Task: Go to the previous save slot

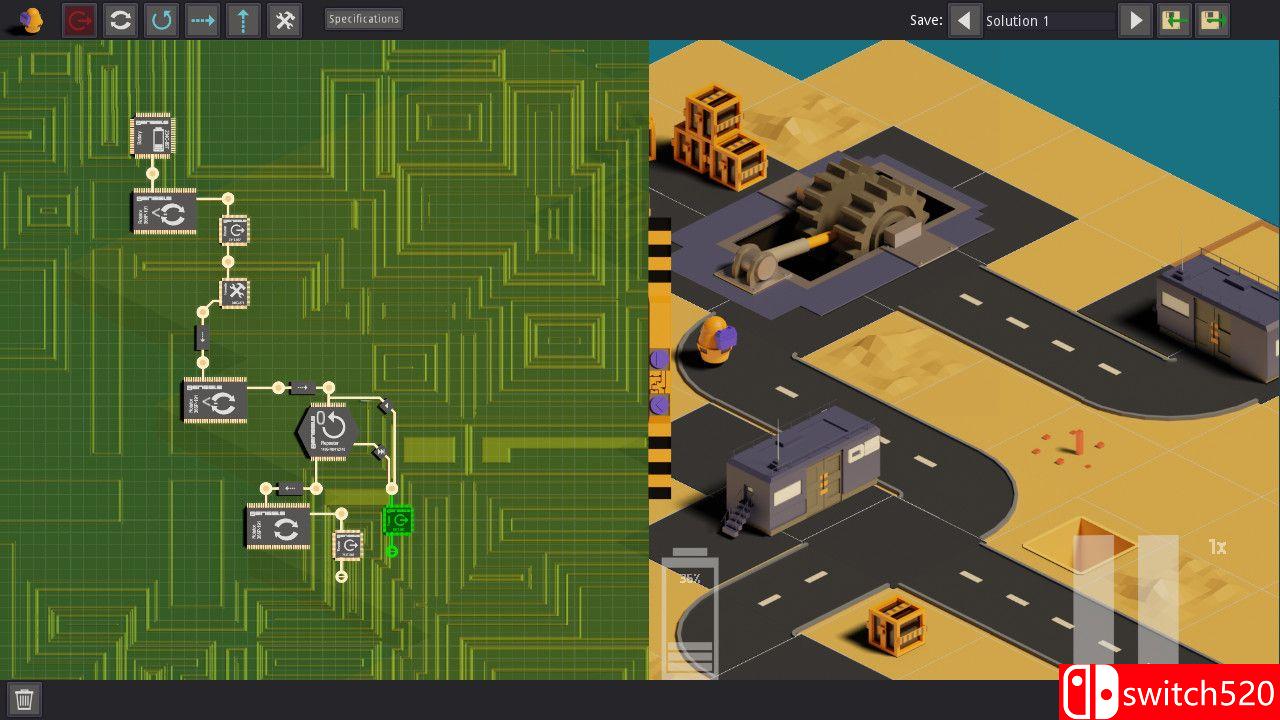Action: pyautogui.click(x=965, y=20)
